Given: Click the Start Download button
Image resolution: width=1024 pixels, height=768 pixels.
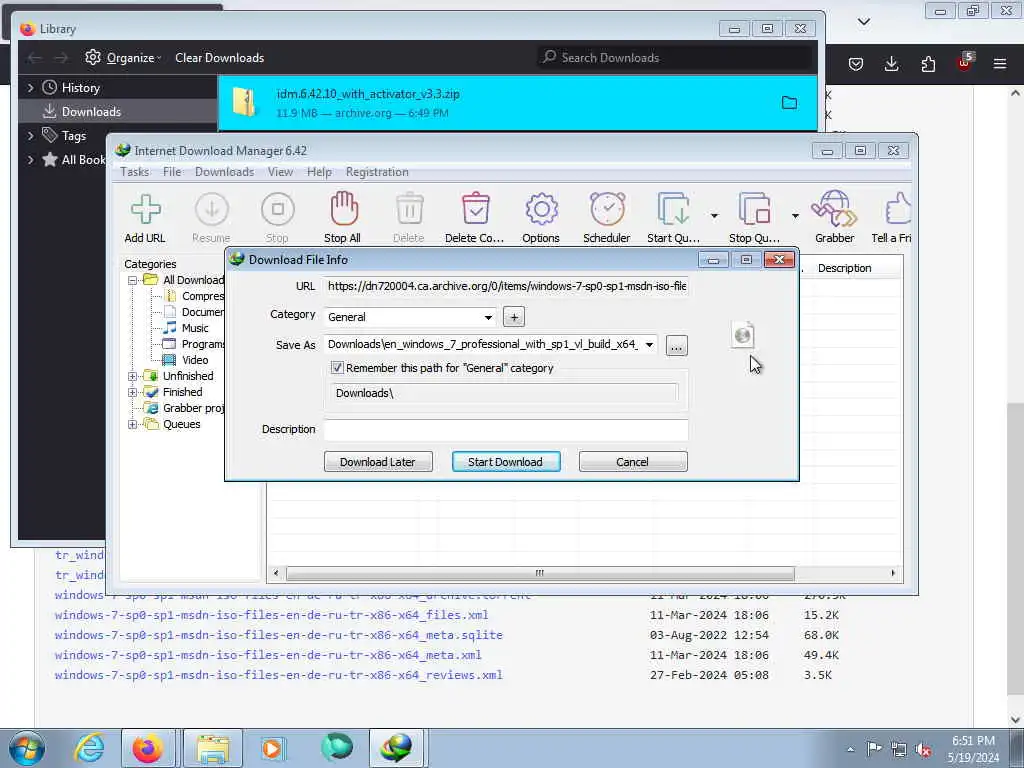Looking at the screenshot, I should pyautogui.click(x=505, y=462).
